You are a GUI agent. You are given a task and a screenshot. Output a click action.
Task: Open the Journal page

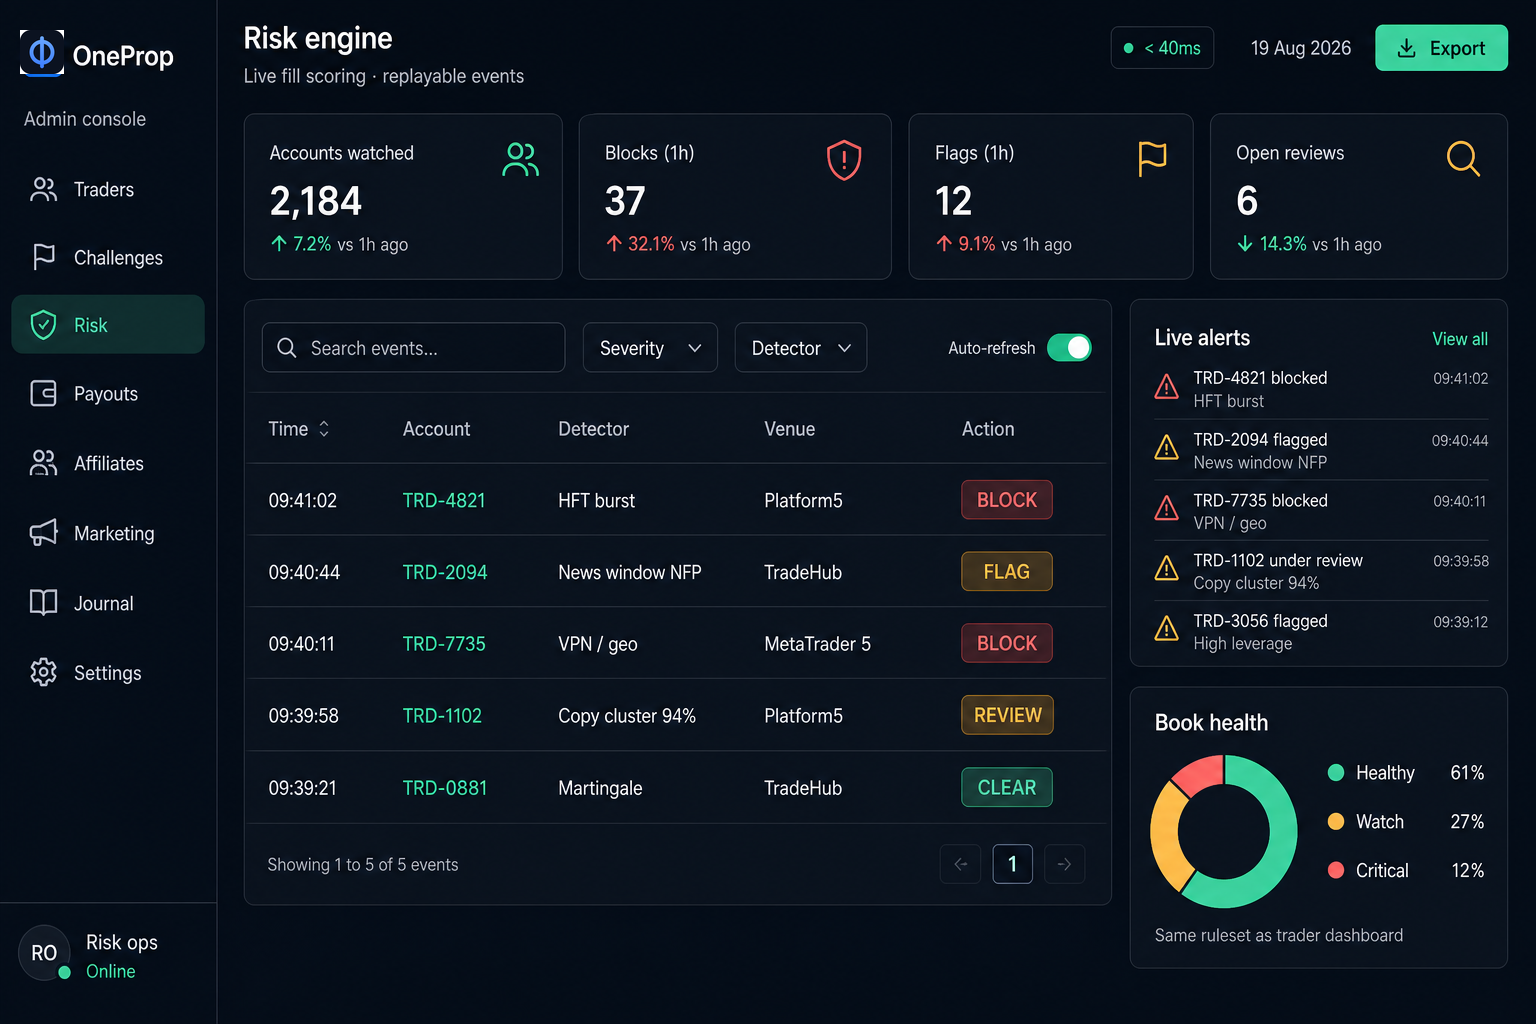coord(108,603)
